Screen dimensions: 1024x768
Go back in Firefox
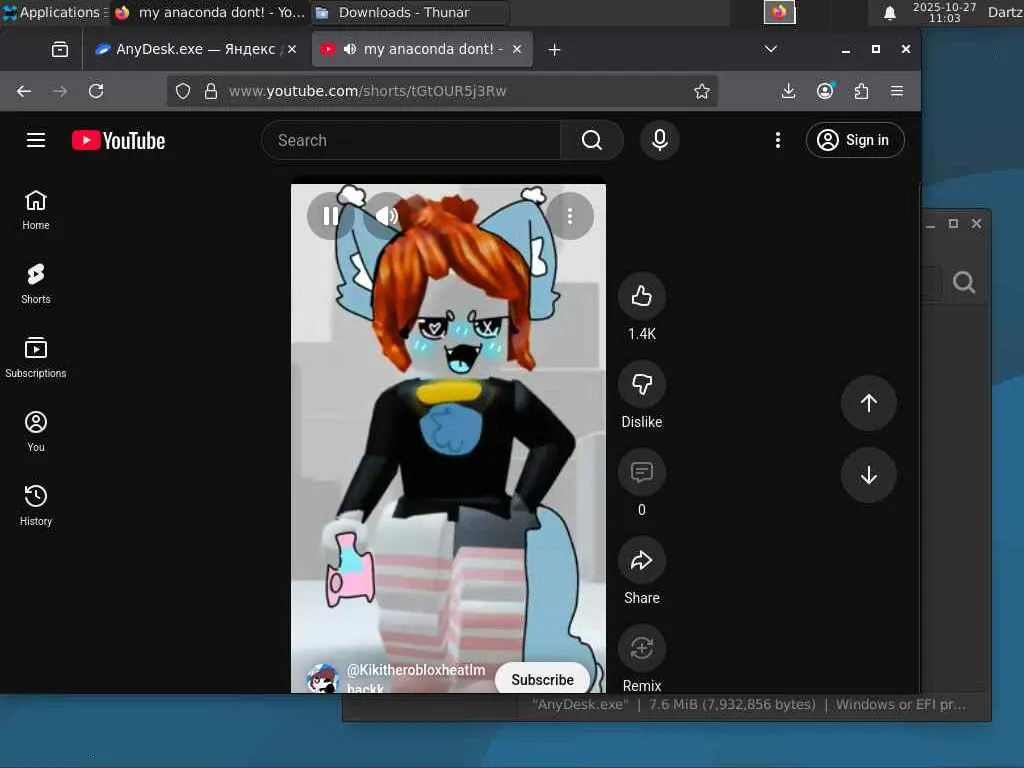point(24,91)
